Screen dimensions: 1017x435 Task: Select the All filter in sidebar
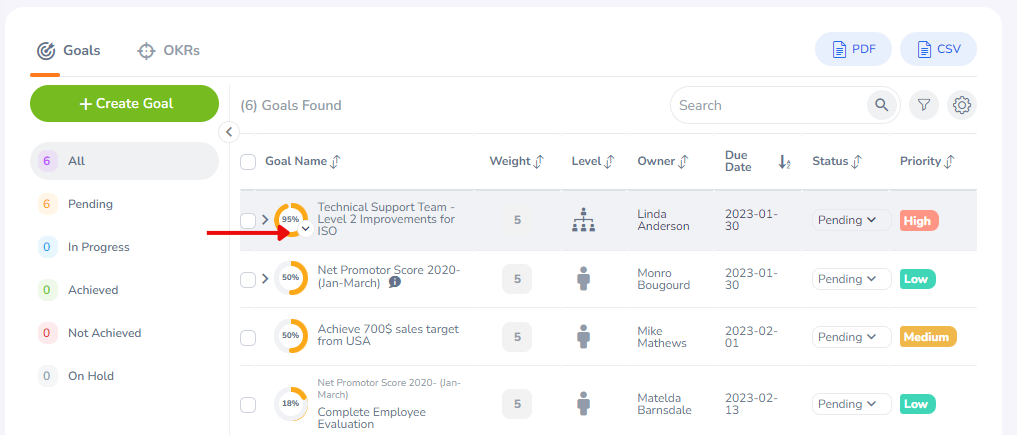point(125,161)
